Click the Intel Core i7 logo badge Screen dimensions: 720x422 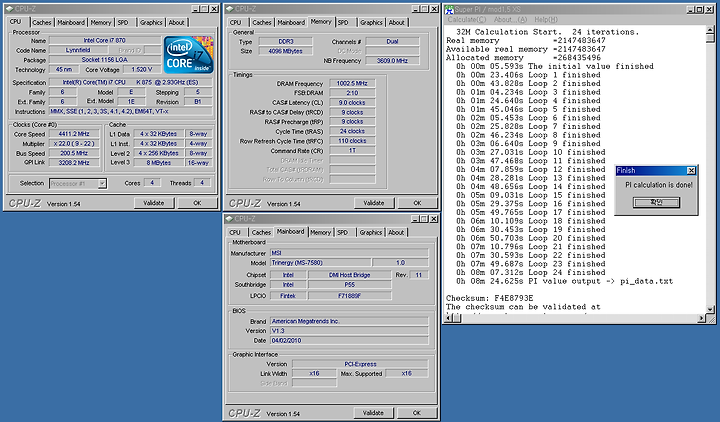coord(188,55)
